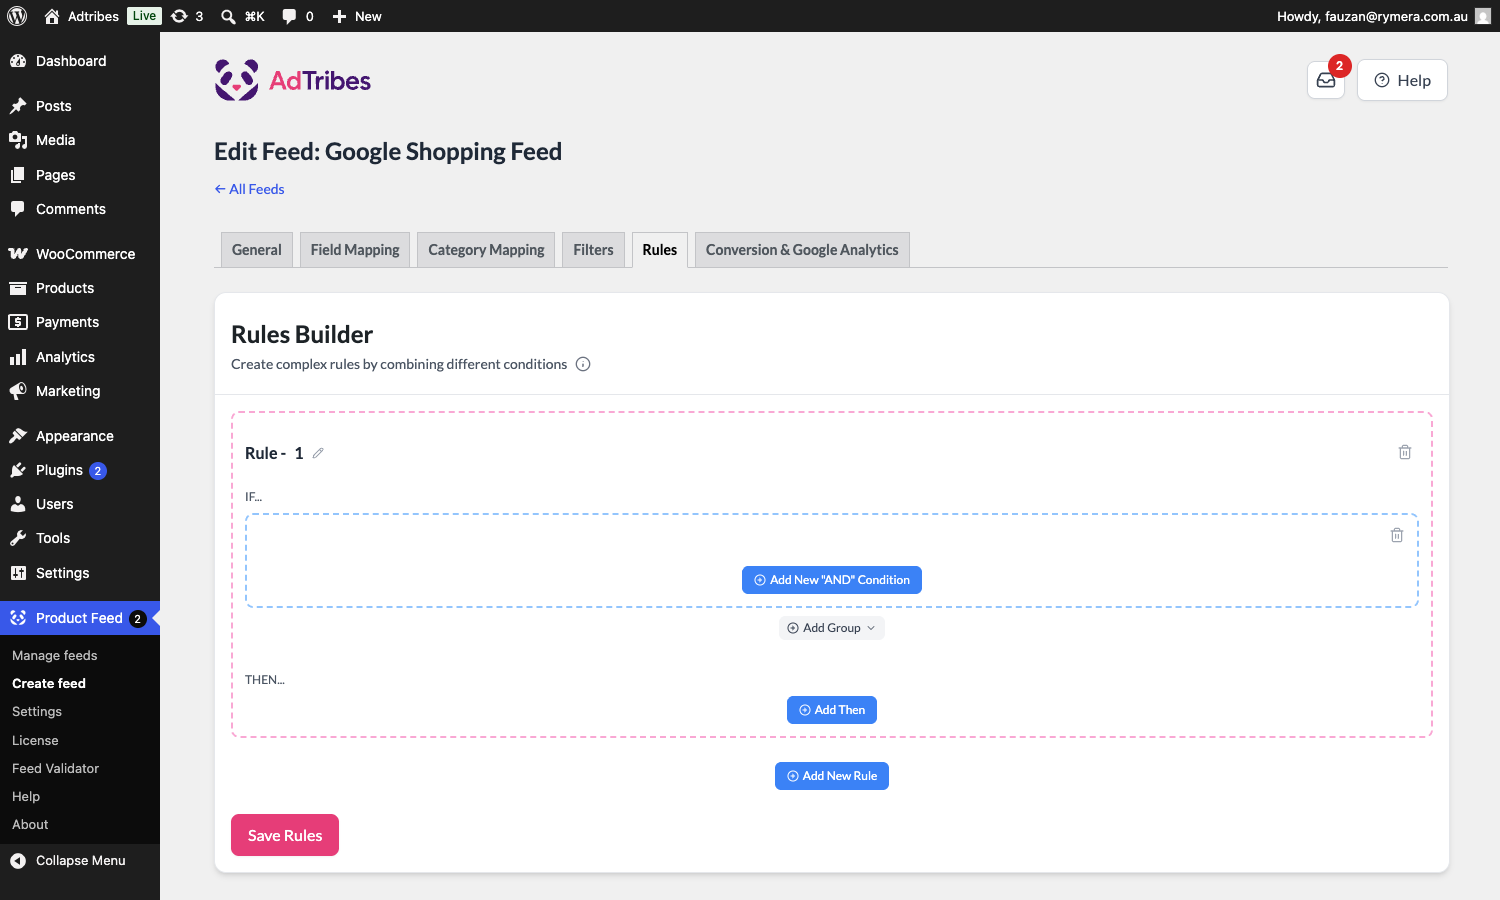Open the Category Mapping tab

point(486,250)
